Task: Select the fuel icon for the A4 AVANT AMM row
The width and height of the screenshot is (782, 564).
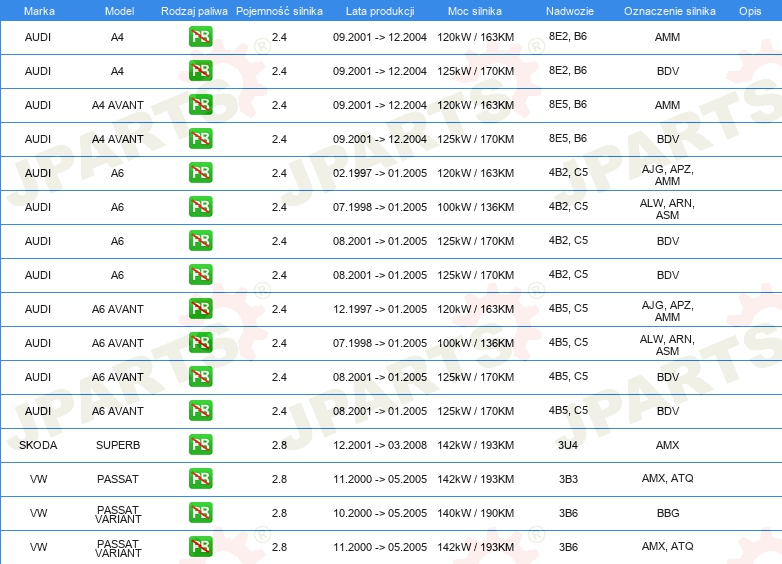Action: 200,104
